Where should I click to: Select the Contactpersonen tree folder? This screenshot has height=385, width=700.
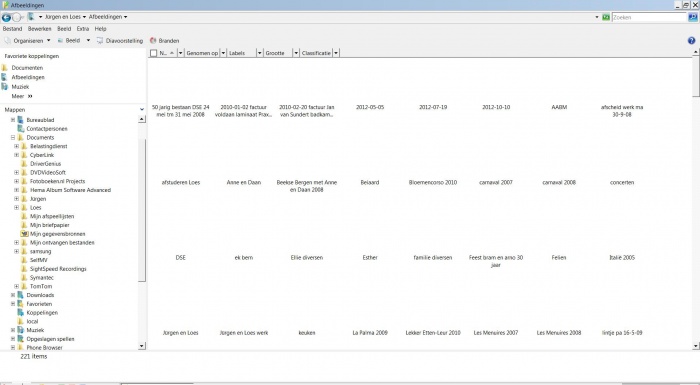[x=47, y=129]
